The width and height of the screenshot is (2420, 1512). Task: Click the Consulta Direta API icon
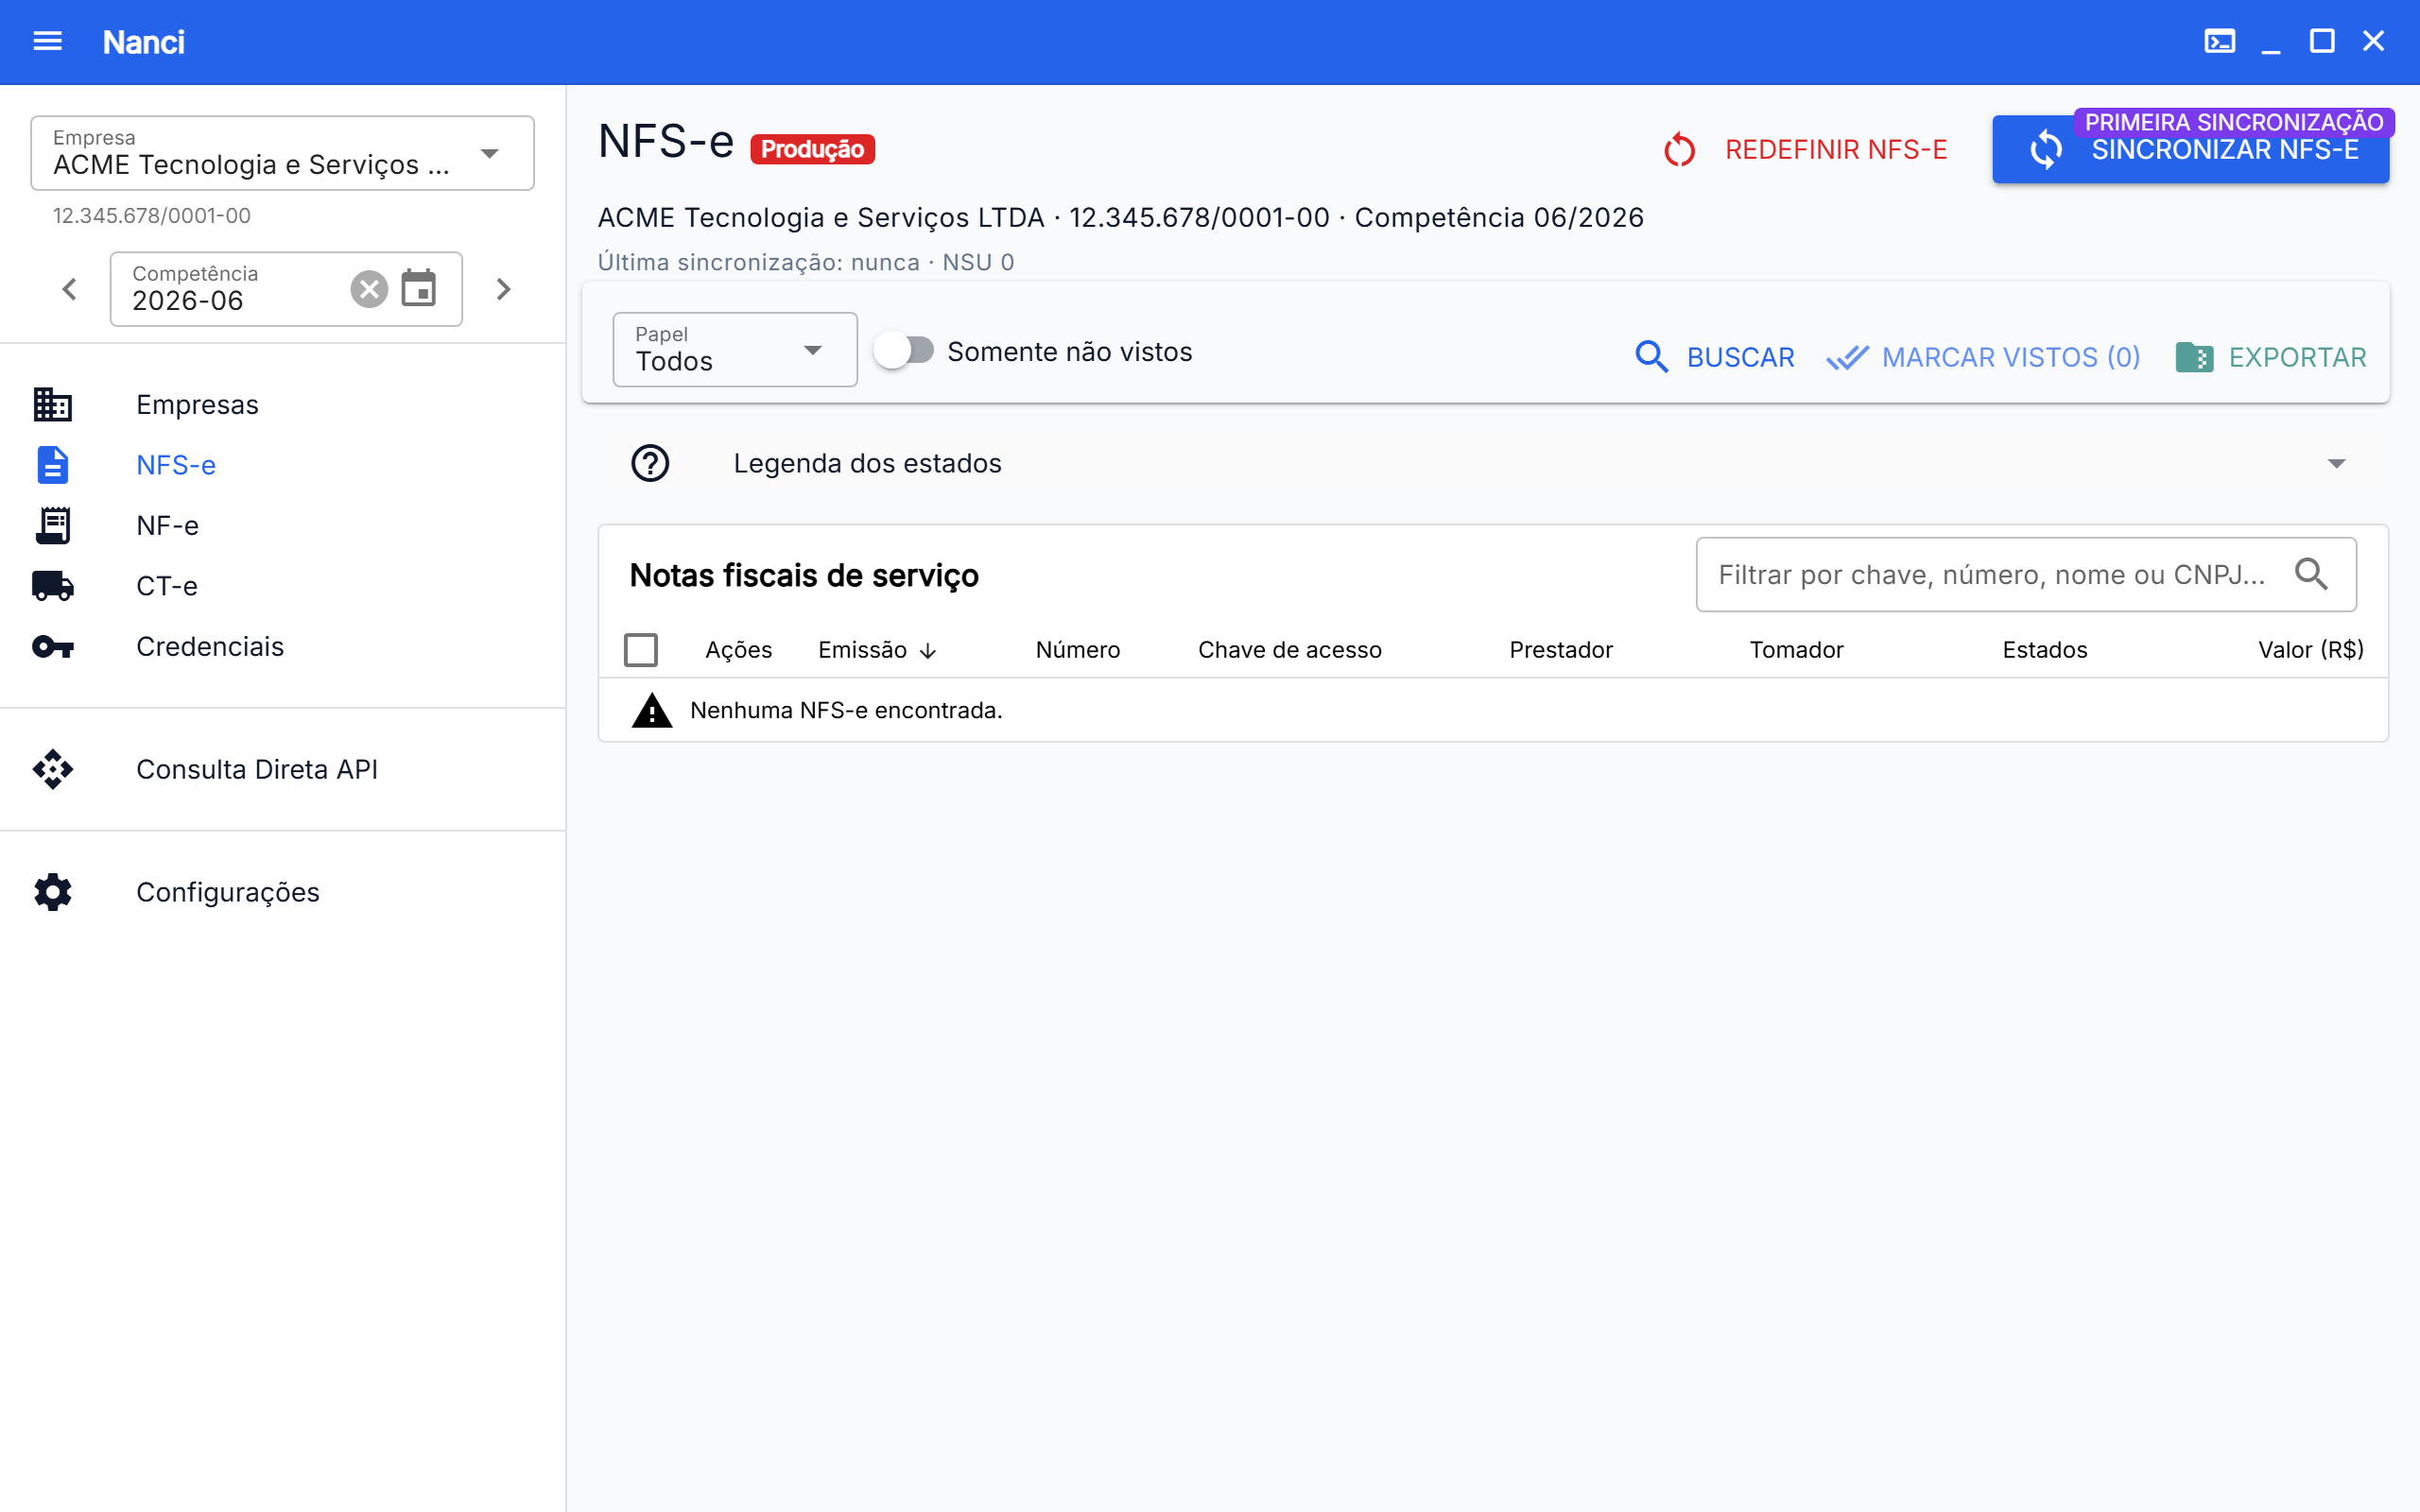(x=53, y=769)
